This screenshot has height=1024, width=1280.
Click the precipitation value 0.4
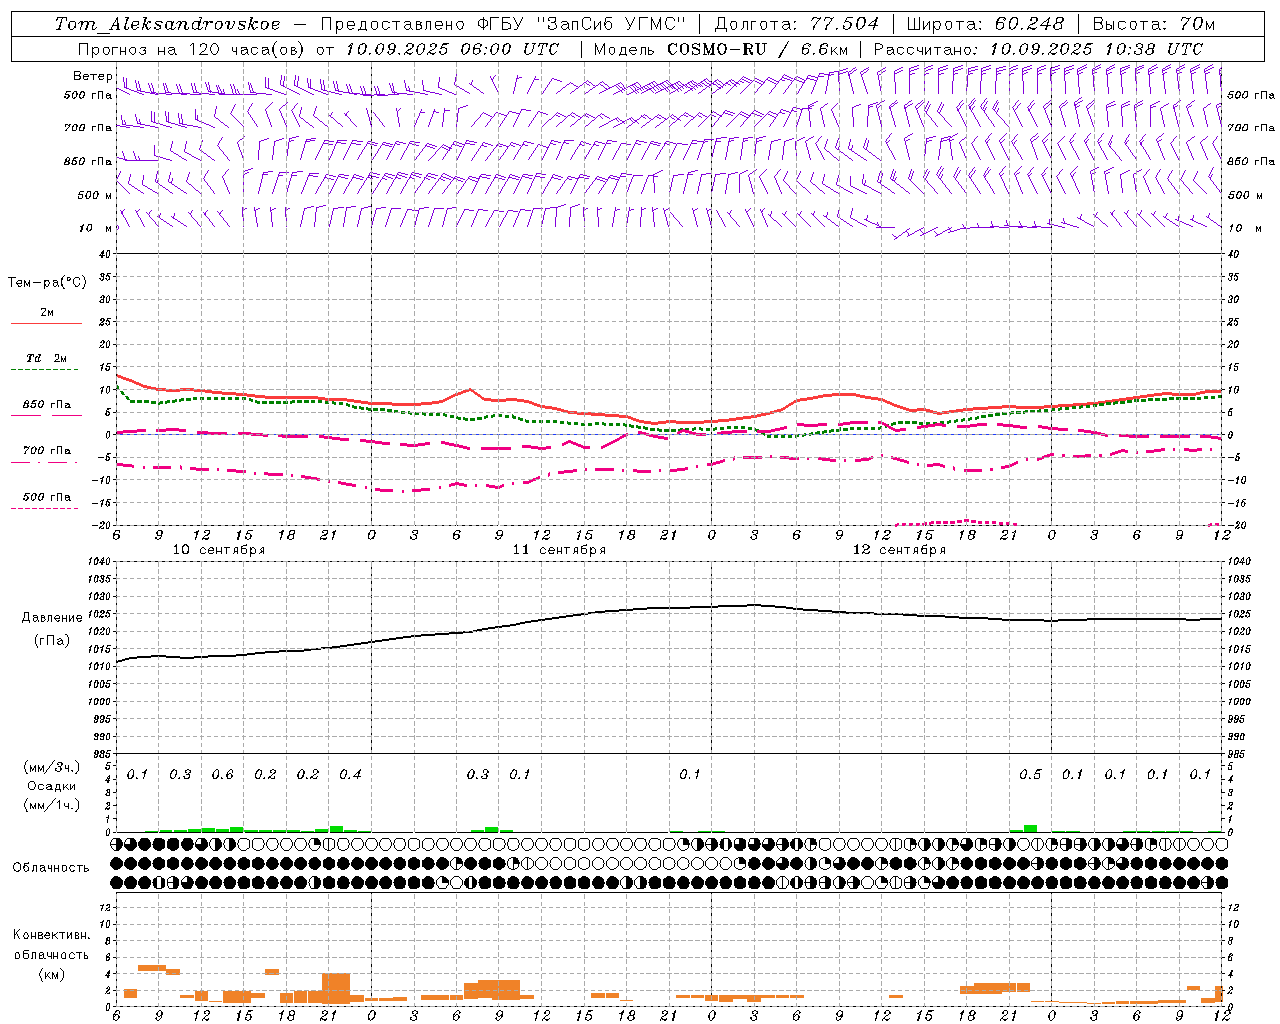coord(350,775)
